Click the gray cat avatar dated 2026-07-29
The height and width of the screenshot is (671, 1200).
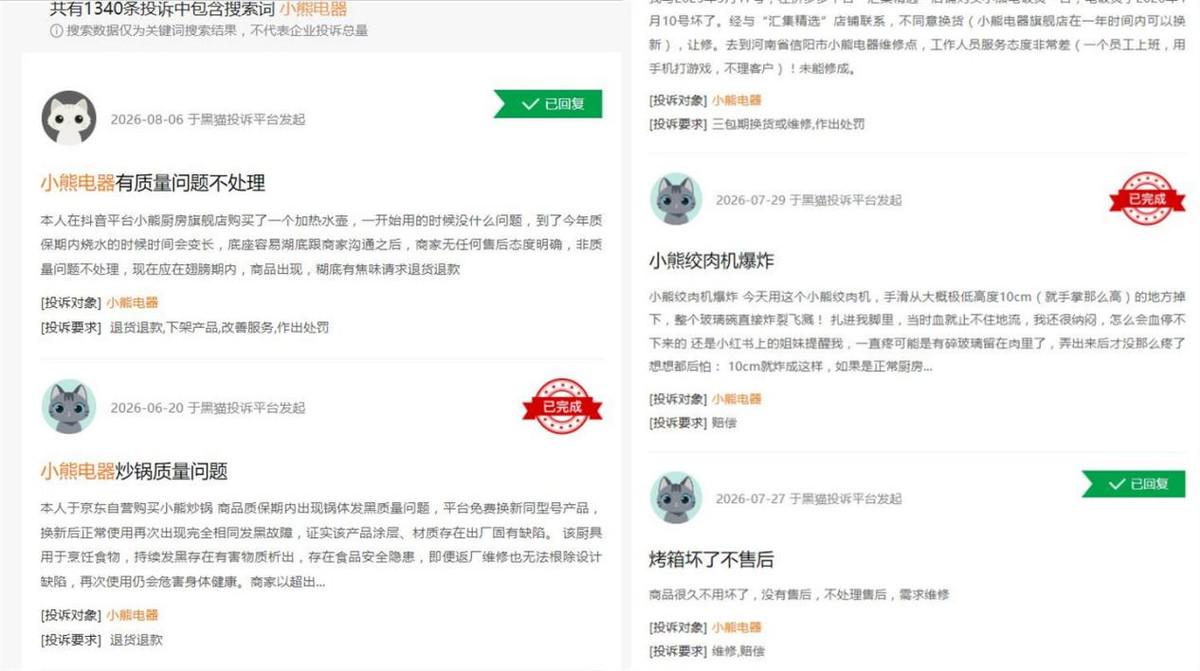pyautogui.click(x=677, y=199)
